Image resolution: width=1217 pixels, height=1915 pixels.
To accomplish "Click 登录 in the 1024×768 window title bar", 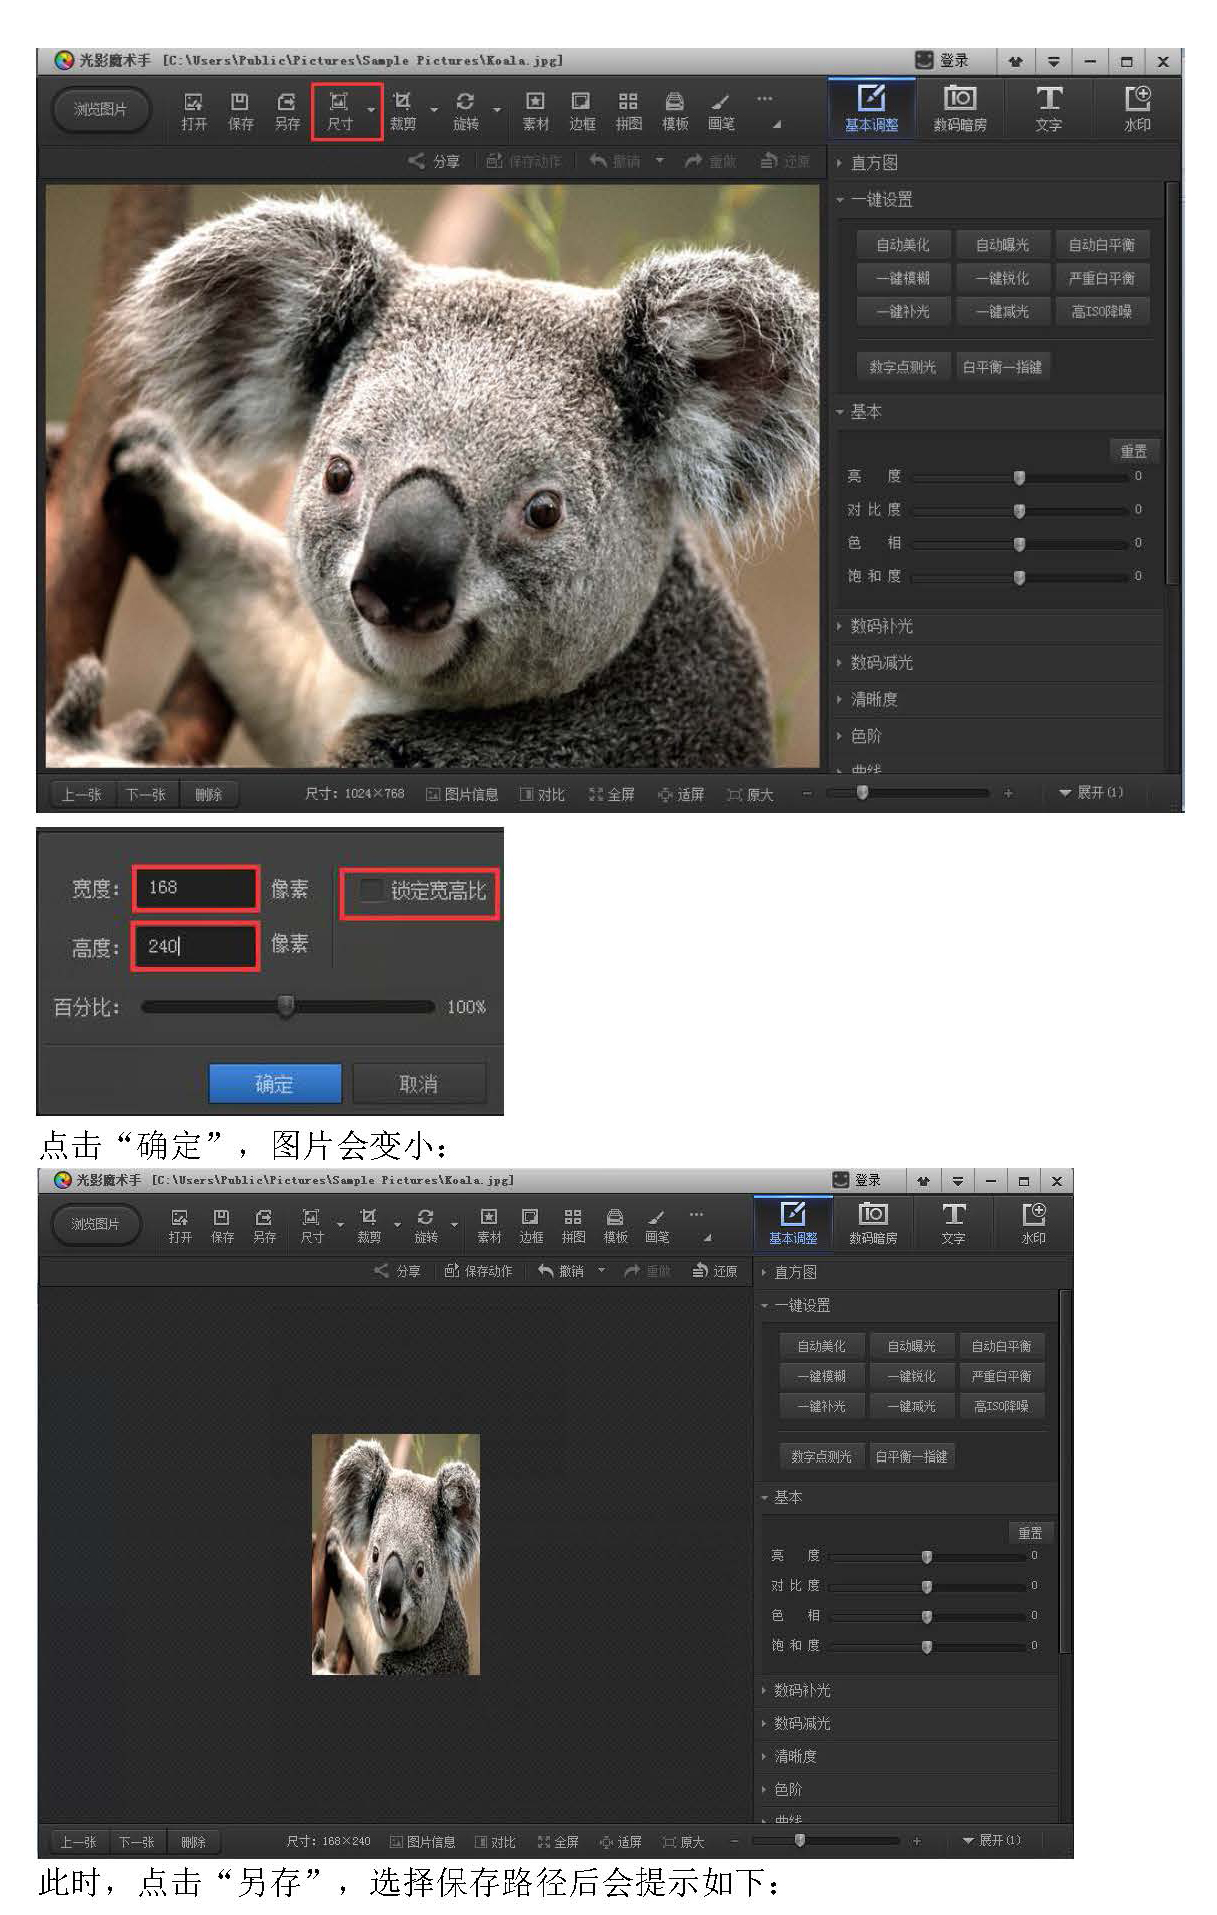I will pos(943,61).
